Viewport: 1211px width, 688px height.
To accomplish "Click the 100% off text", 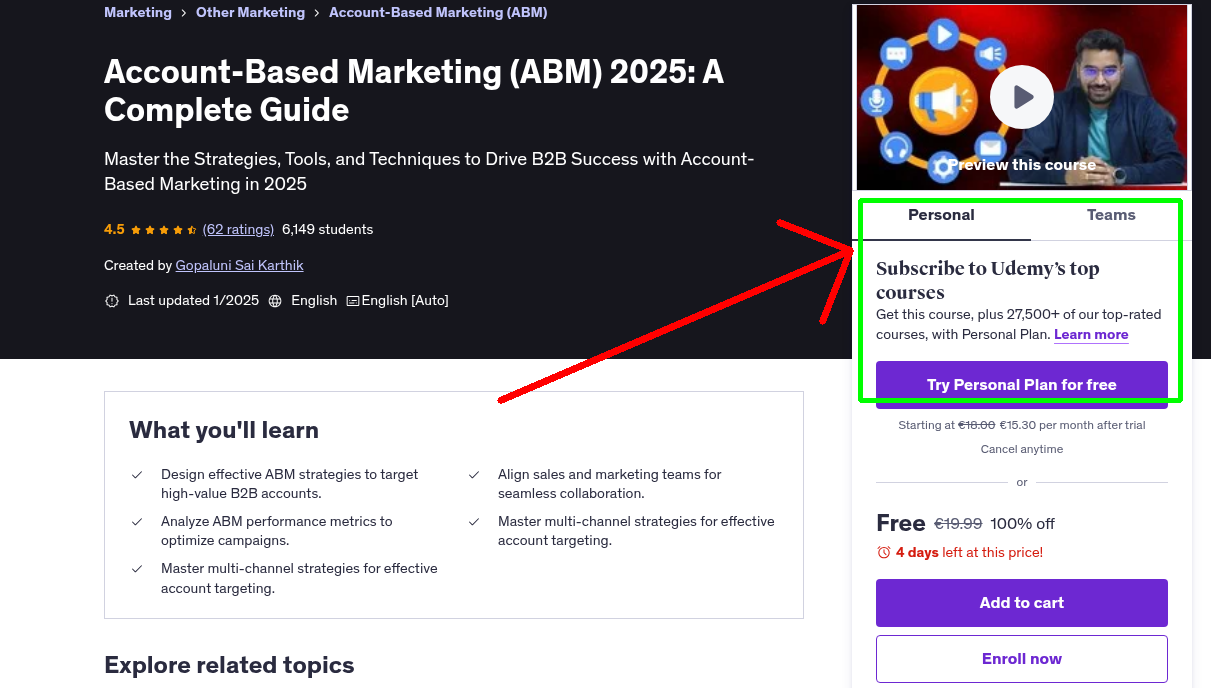I will [1022, 524].
